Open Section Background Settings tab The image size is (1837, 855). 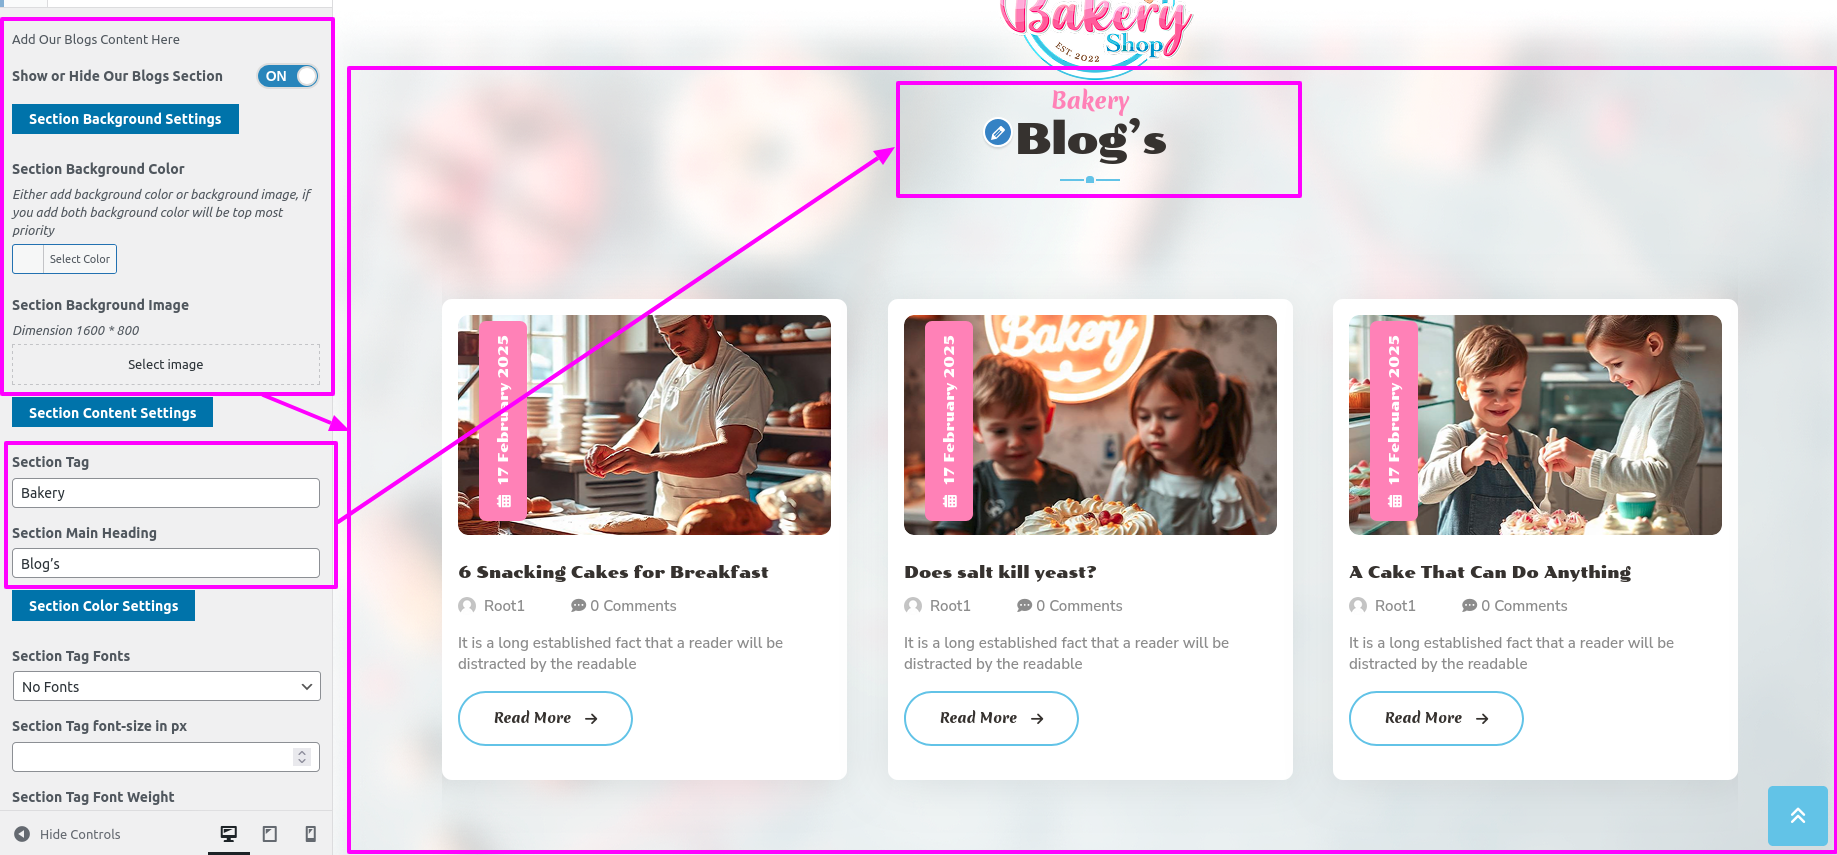[125, 119]
